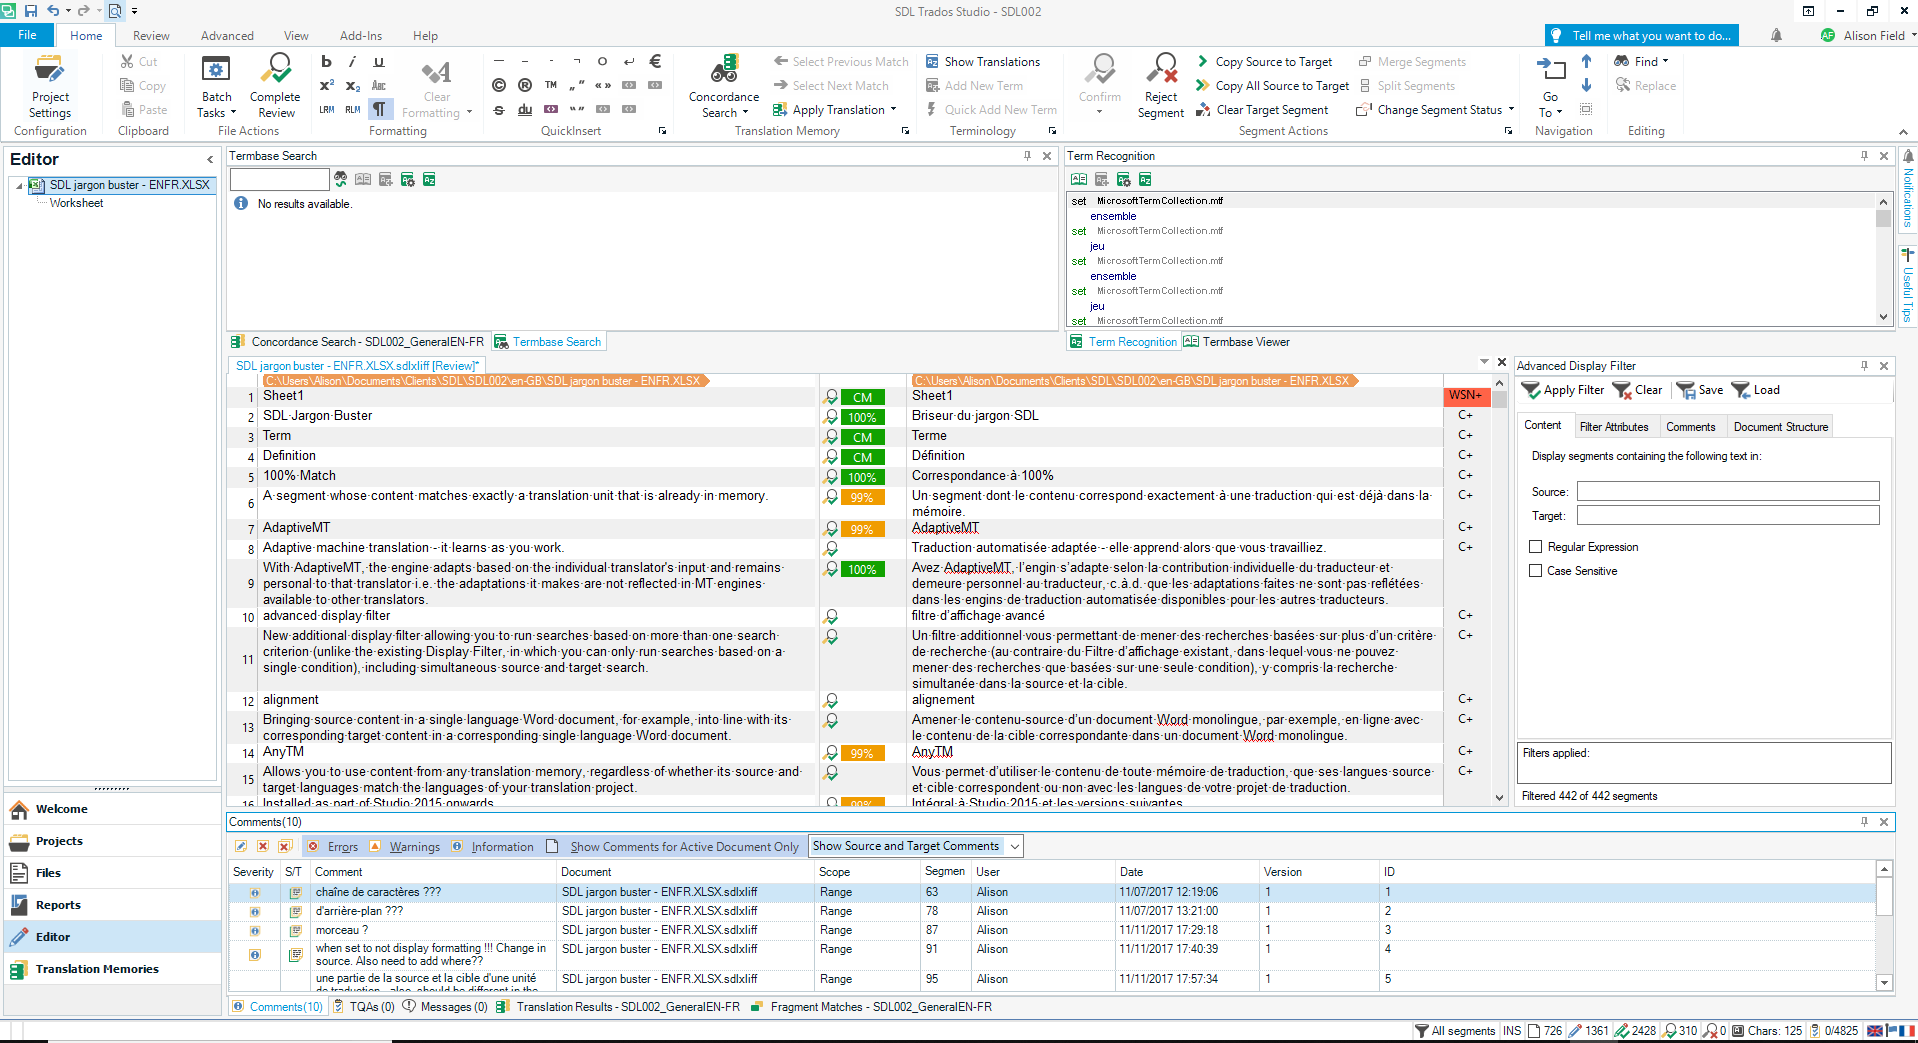Image resolution: width=1918 pixels, height=1043 pixels.
Task: Toggle Show Comments for Active Document Only
Action: (673, 847)
